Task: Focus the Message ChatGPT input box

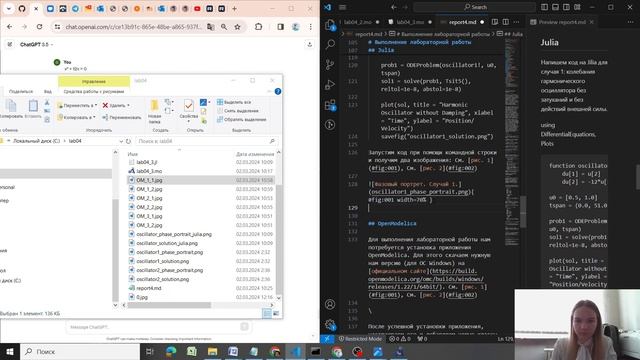Action: (158, 327)
